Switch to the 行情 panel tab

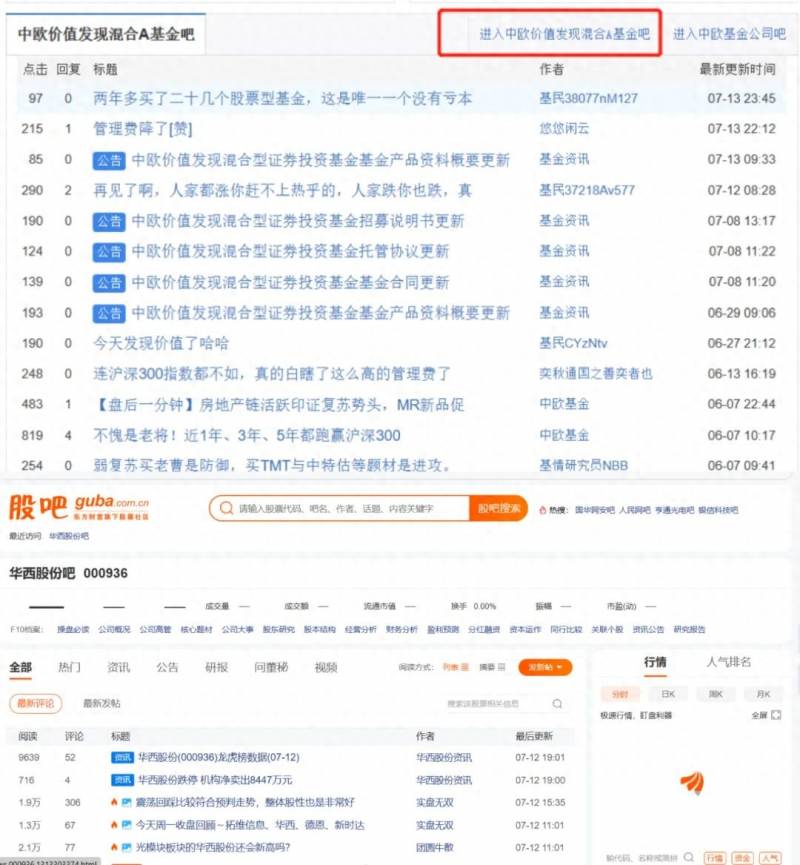coord(655,662)
